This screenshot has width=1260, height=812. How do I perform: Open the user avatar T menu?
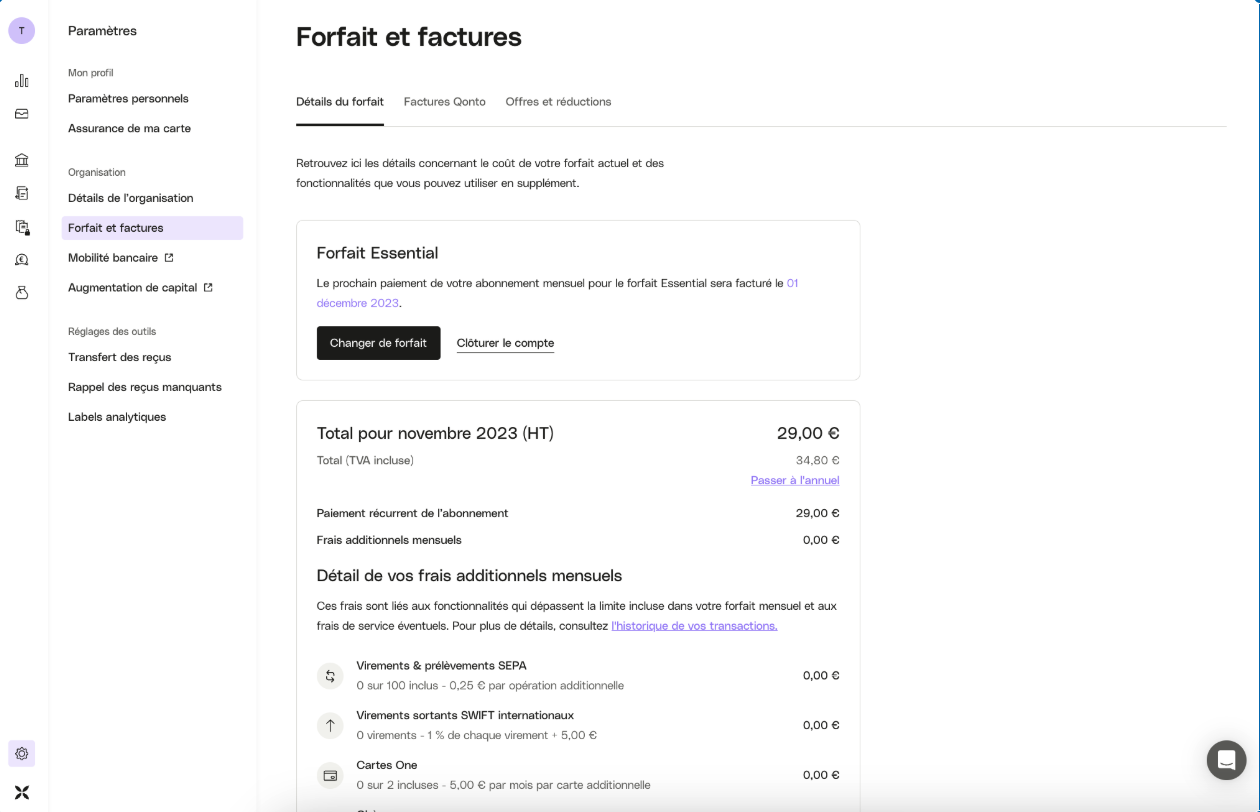coord(22,31)
